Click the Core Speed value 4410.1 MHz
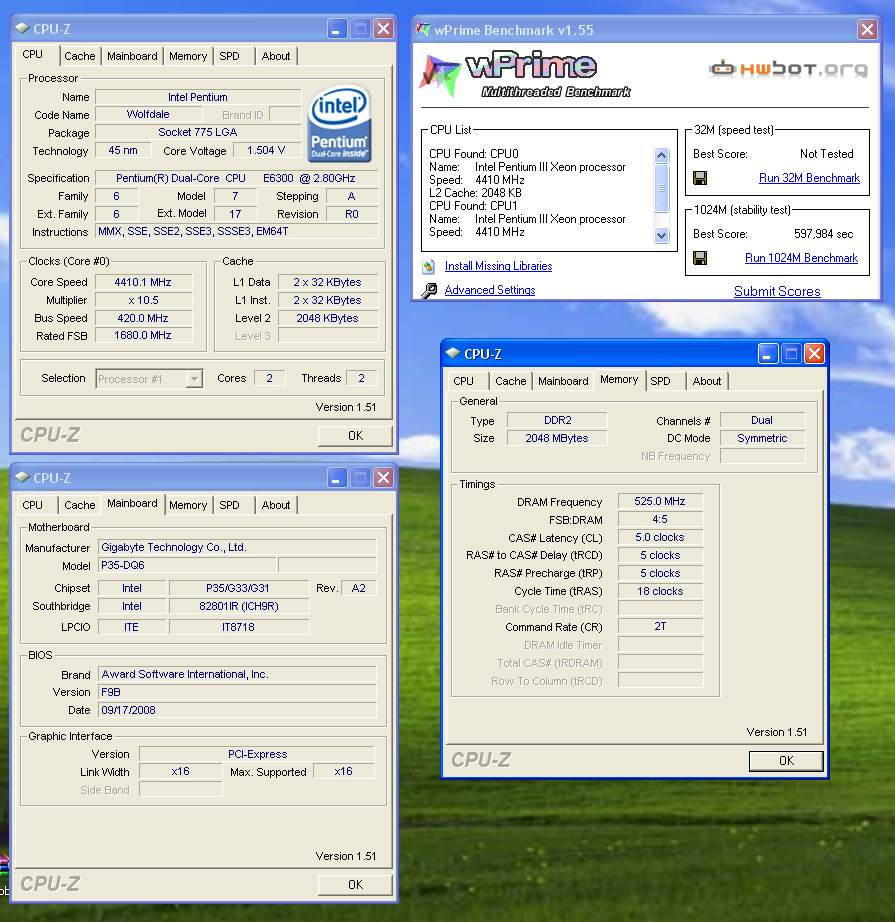Viewport: 895px width, 922px height. coord(143,283)
